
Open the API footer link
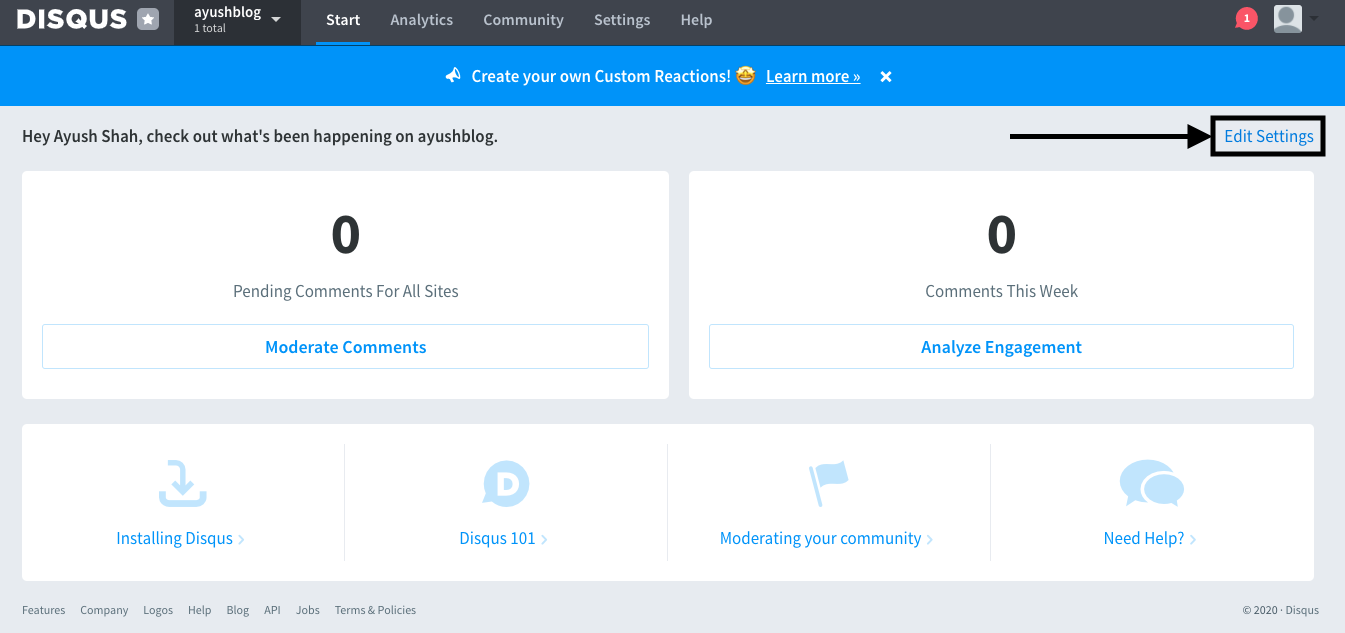point(272,610)
